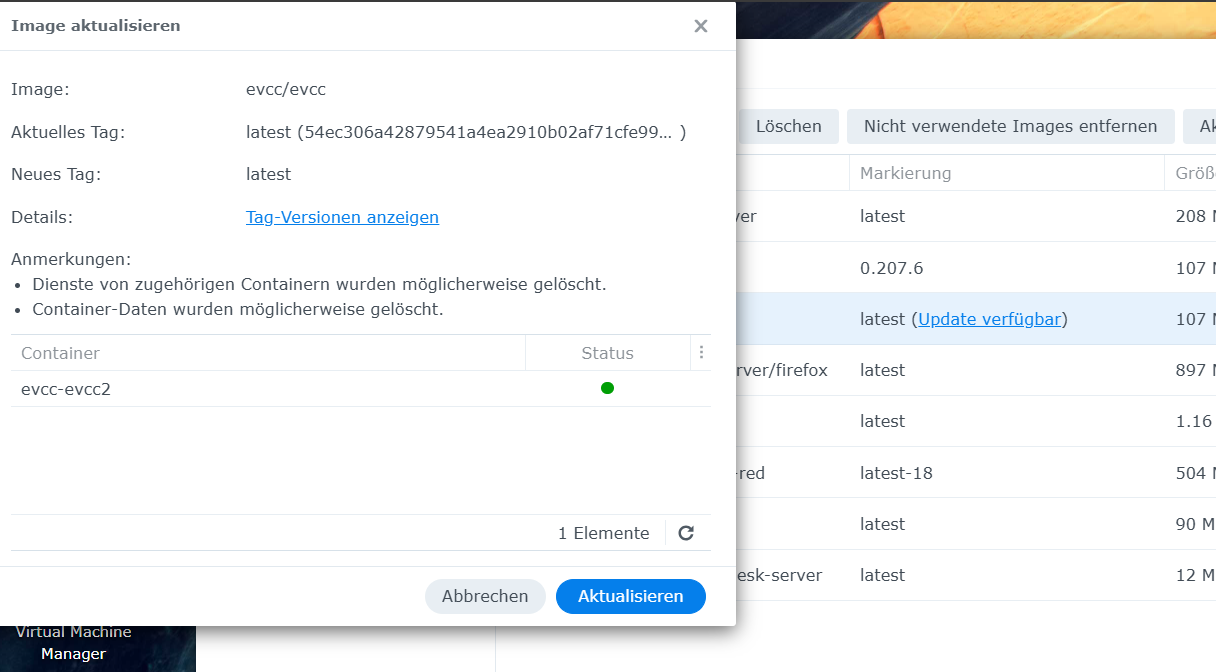The width and height of the screenshot is (1216, 672).
Task: Click the Update verfügbar link
Action: pyautogui.click(x=992, y=319)
